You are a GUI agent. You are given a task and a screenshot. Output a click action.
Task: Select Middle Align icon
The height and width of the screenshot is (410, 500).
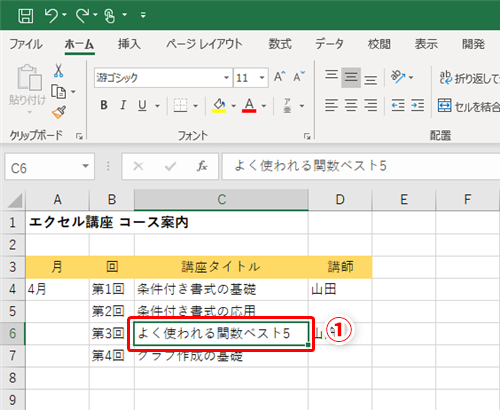point(351,77)
